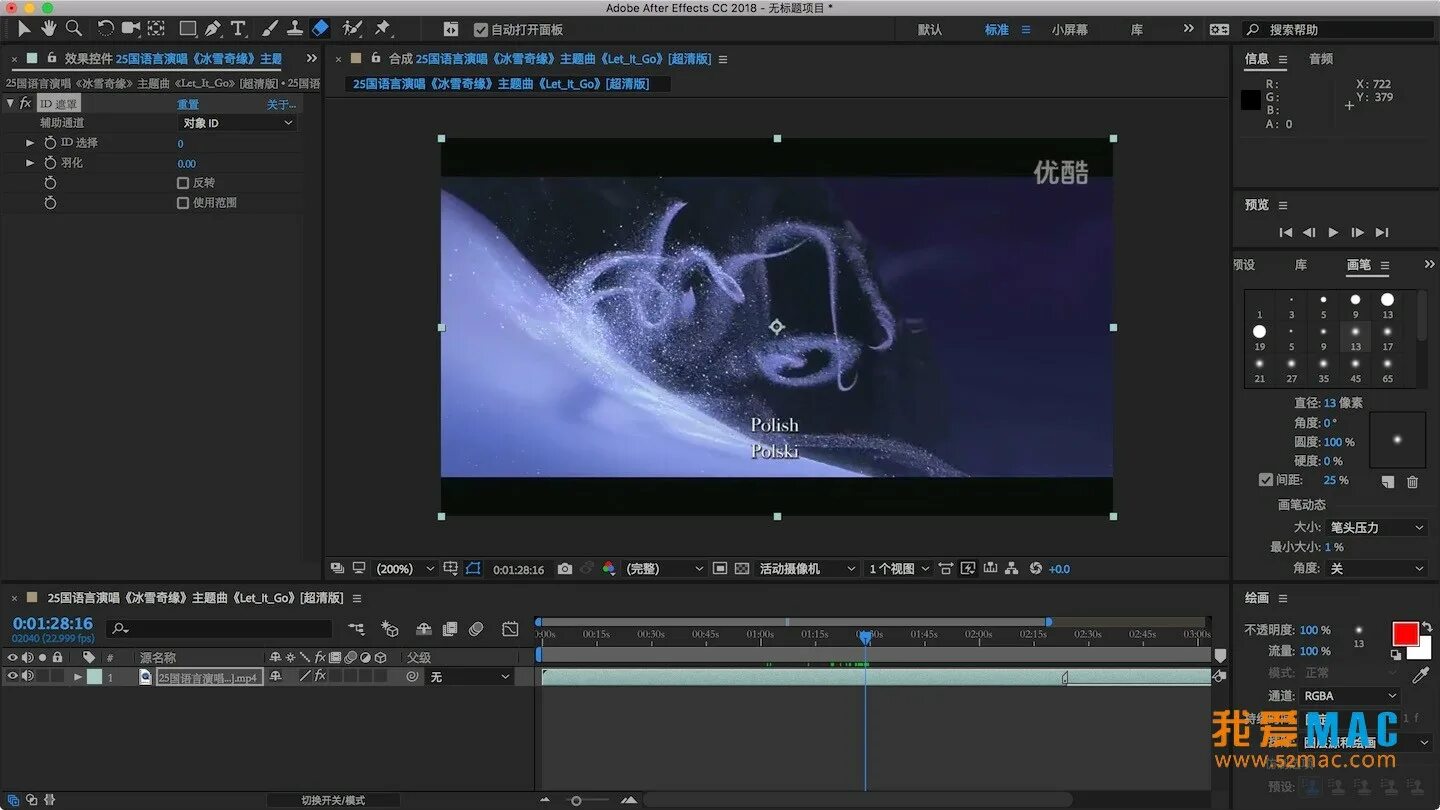Toggle mask and shape path visibility

[473, 568]
